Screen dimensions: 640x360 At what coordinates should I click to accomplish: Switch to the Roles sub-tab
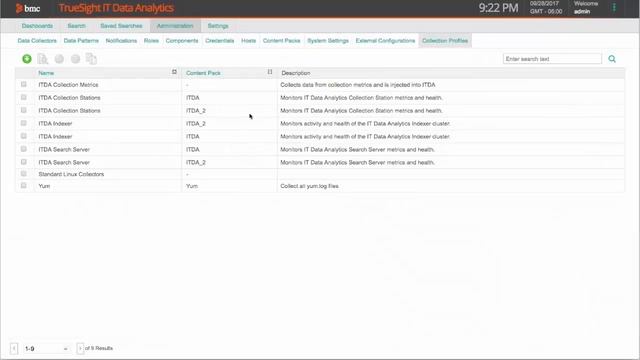(151, 40)
